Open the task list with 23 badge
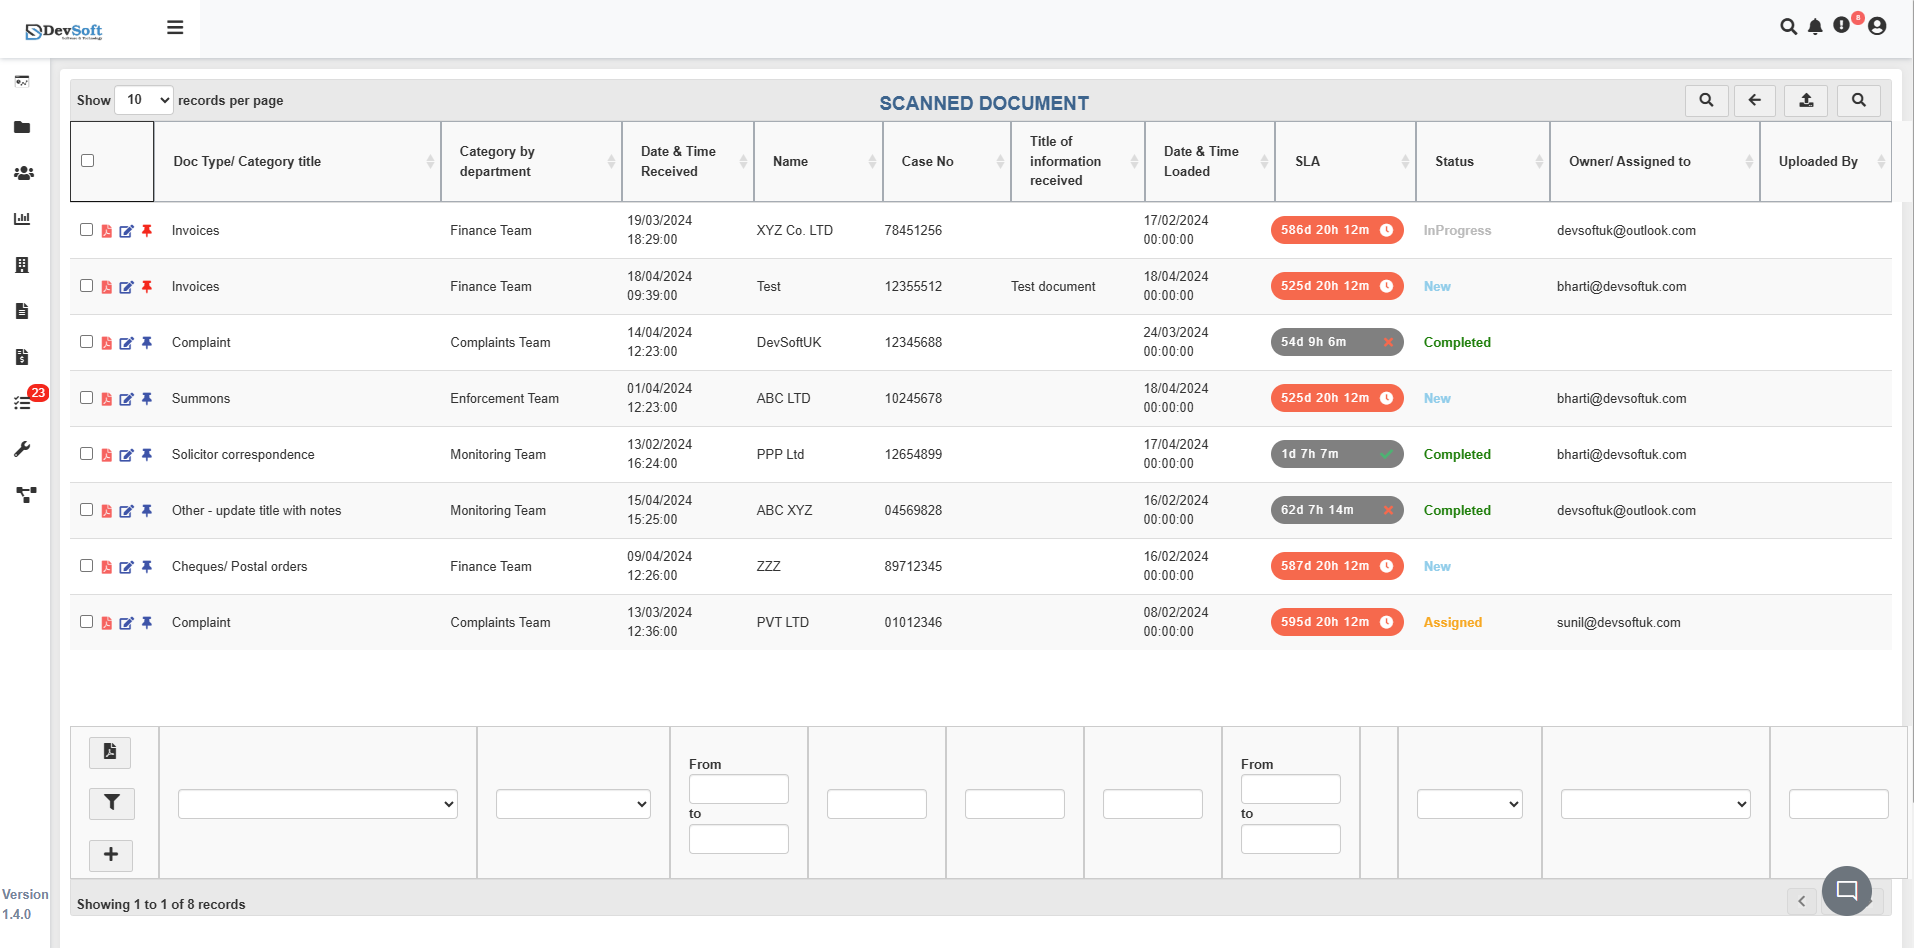1914x948 pixels. tap(23, 402)
